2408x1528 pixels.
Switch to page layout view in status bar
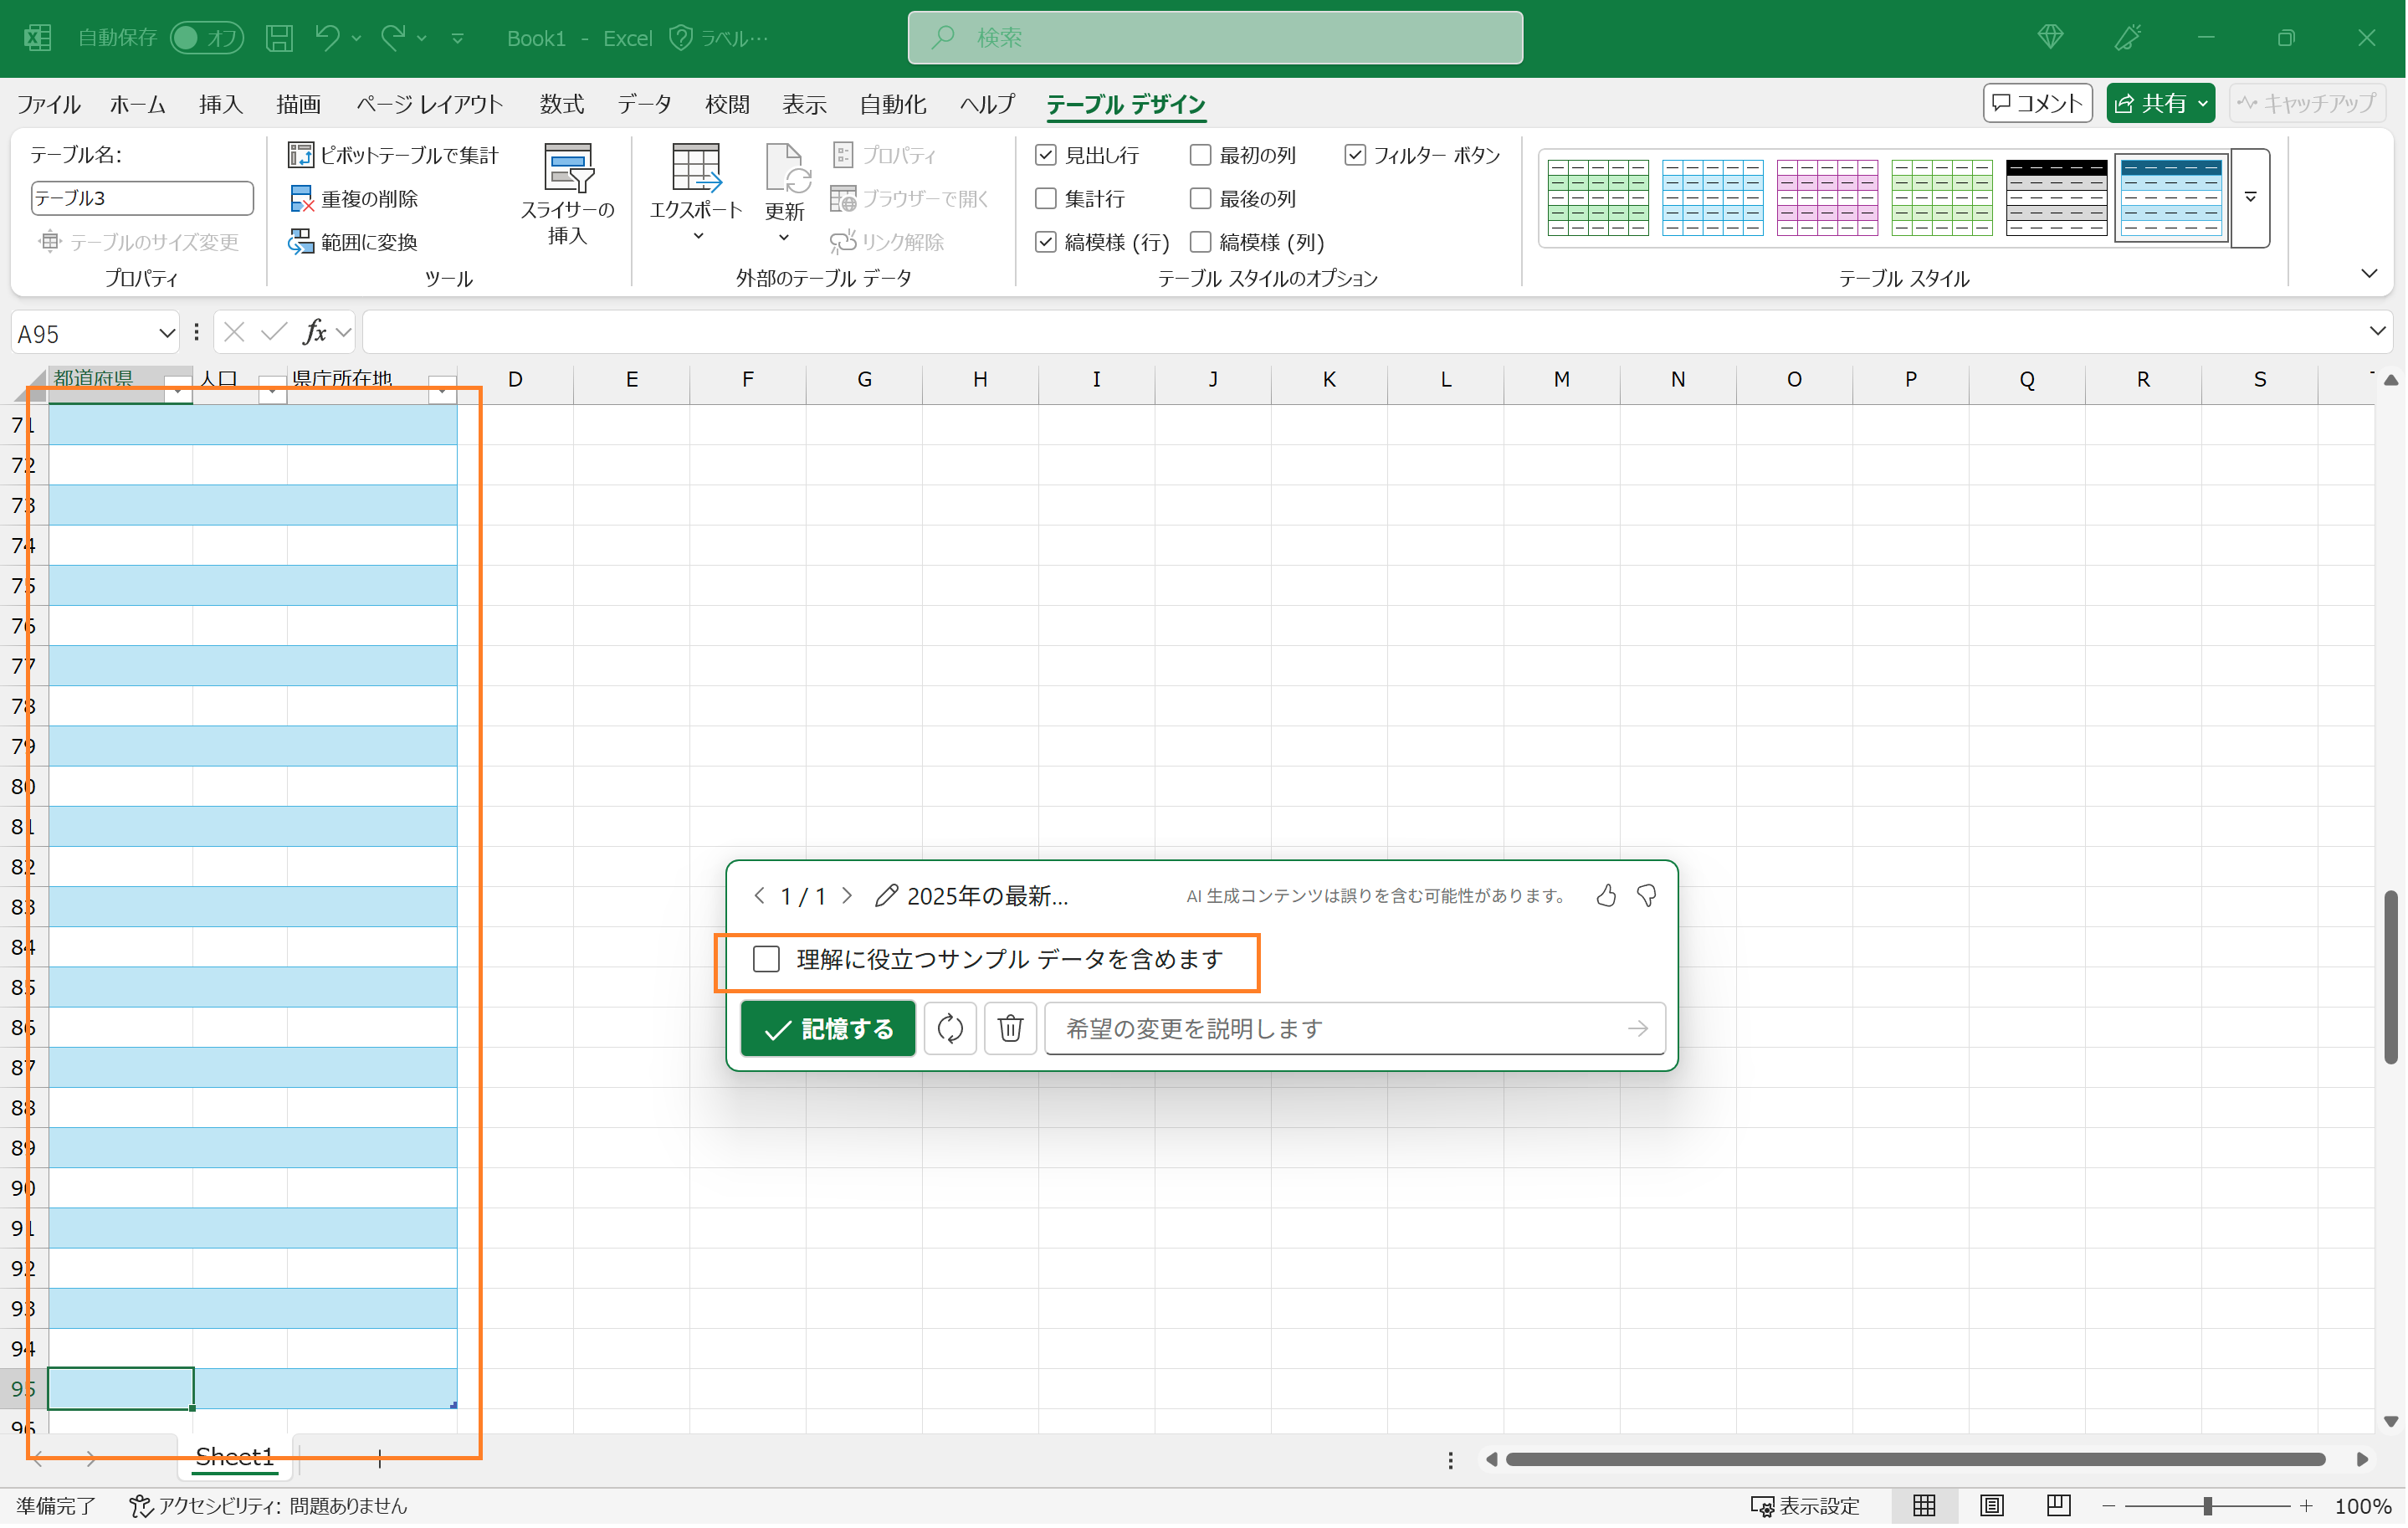coord(1991,1506)
